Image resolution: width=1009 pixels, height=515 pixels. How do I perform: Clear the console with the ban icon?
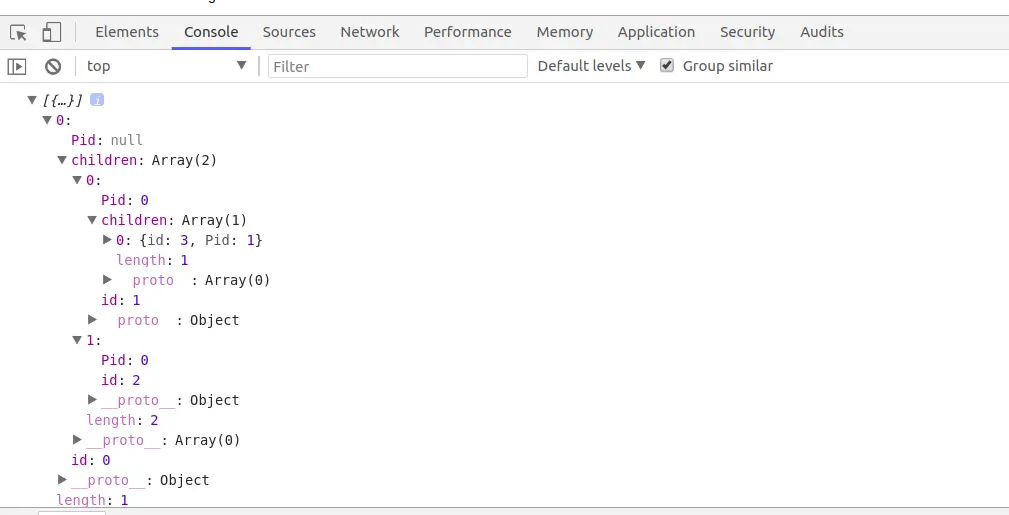[53, 66]
